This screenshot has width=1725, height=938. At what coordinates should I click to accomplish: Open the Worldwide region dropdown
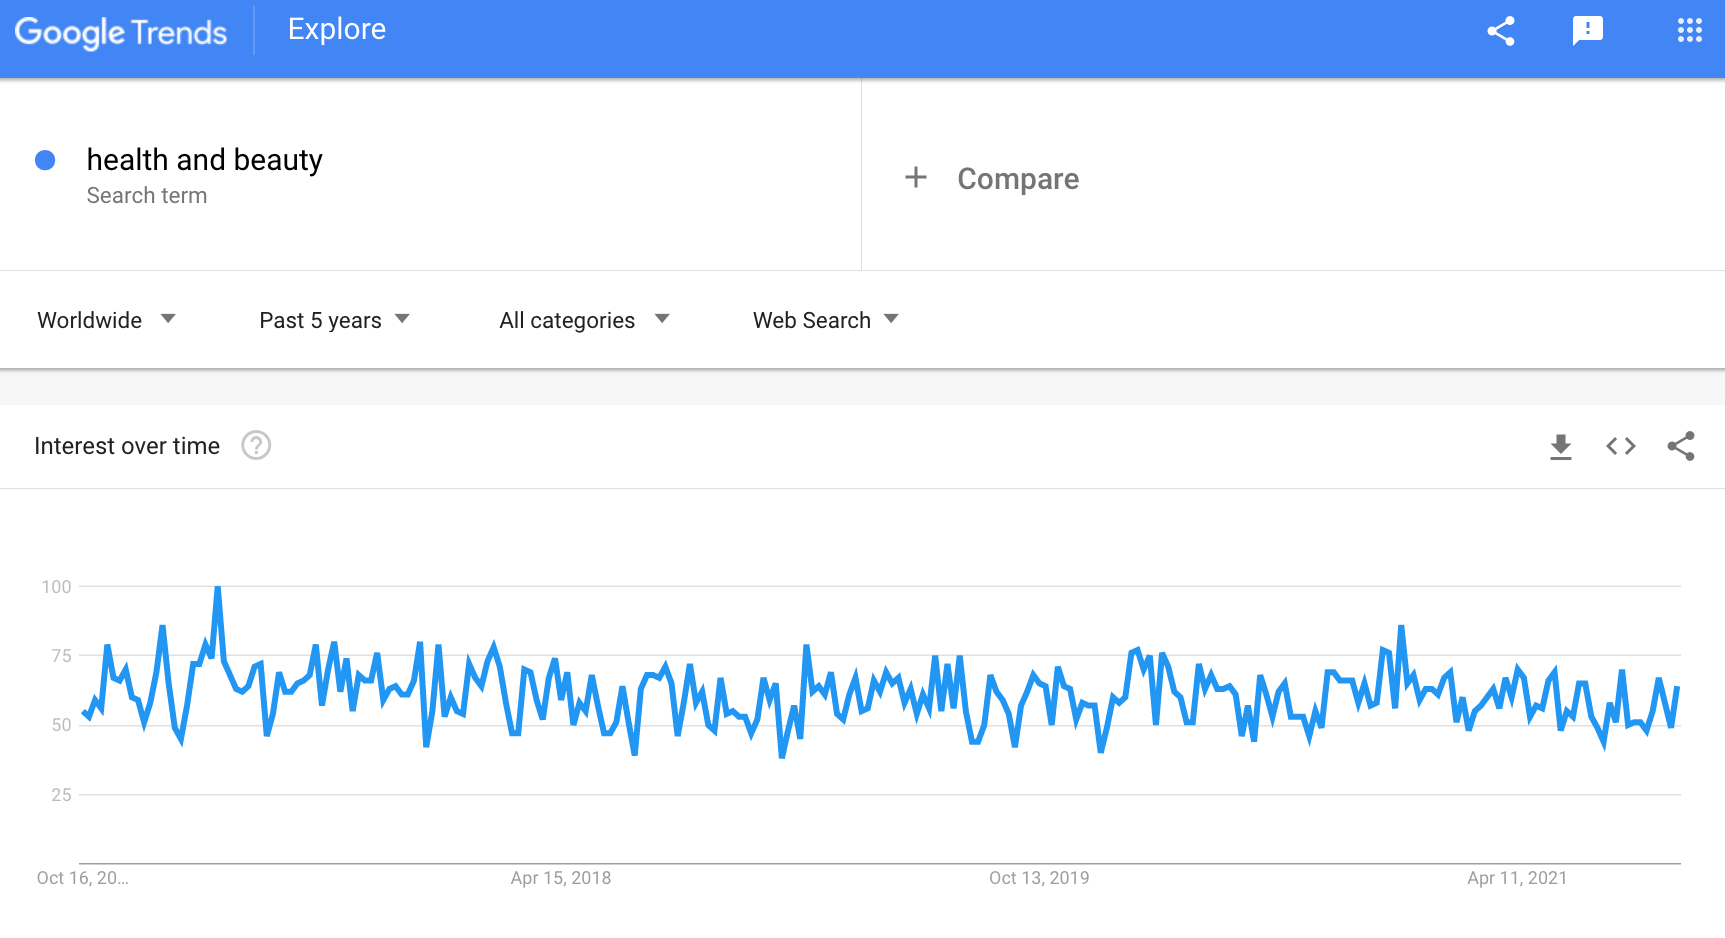[106, 320]
